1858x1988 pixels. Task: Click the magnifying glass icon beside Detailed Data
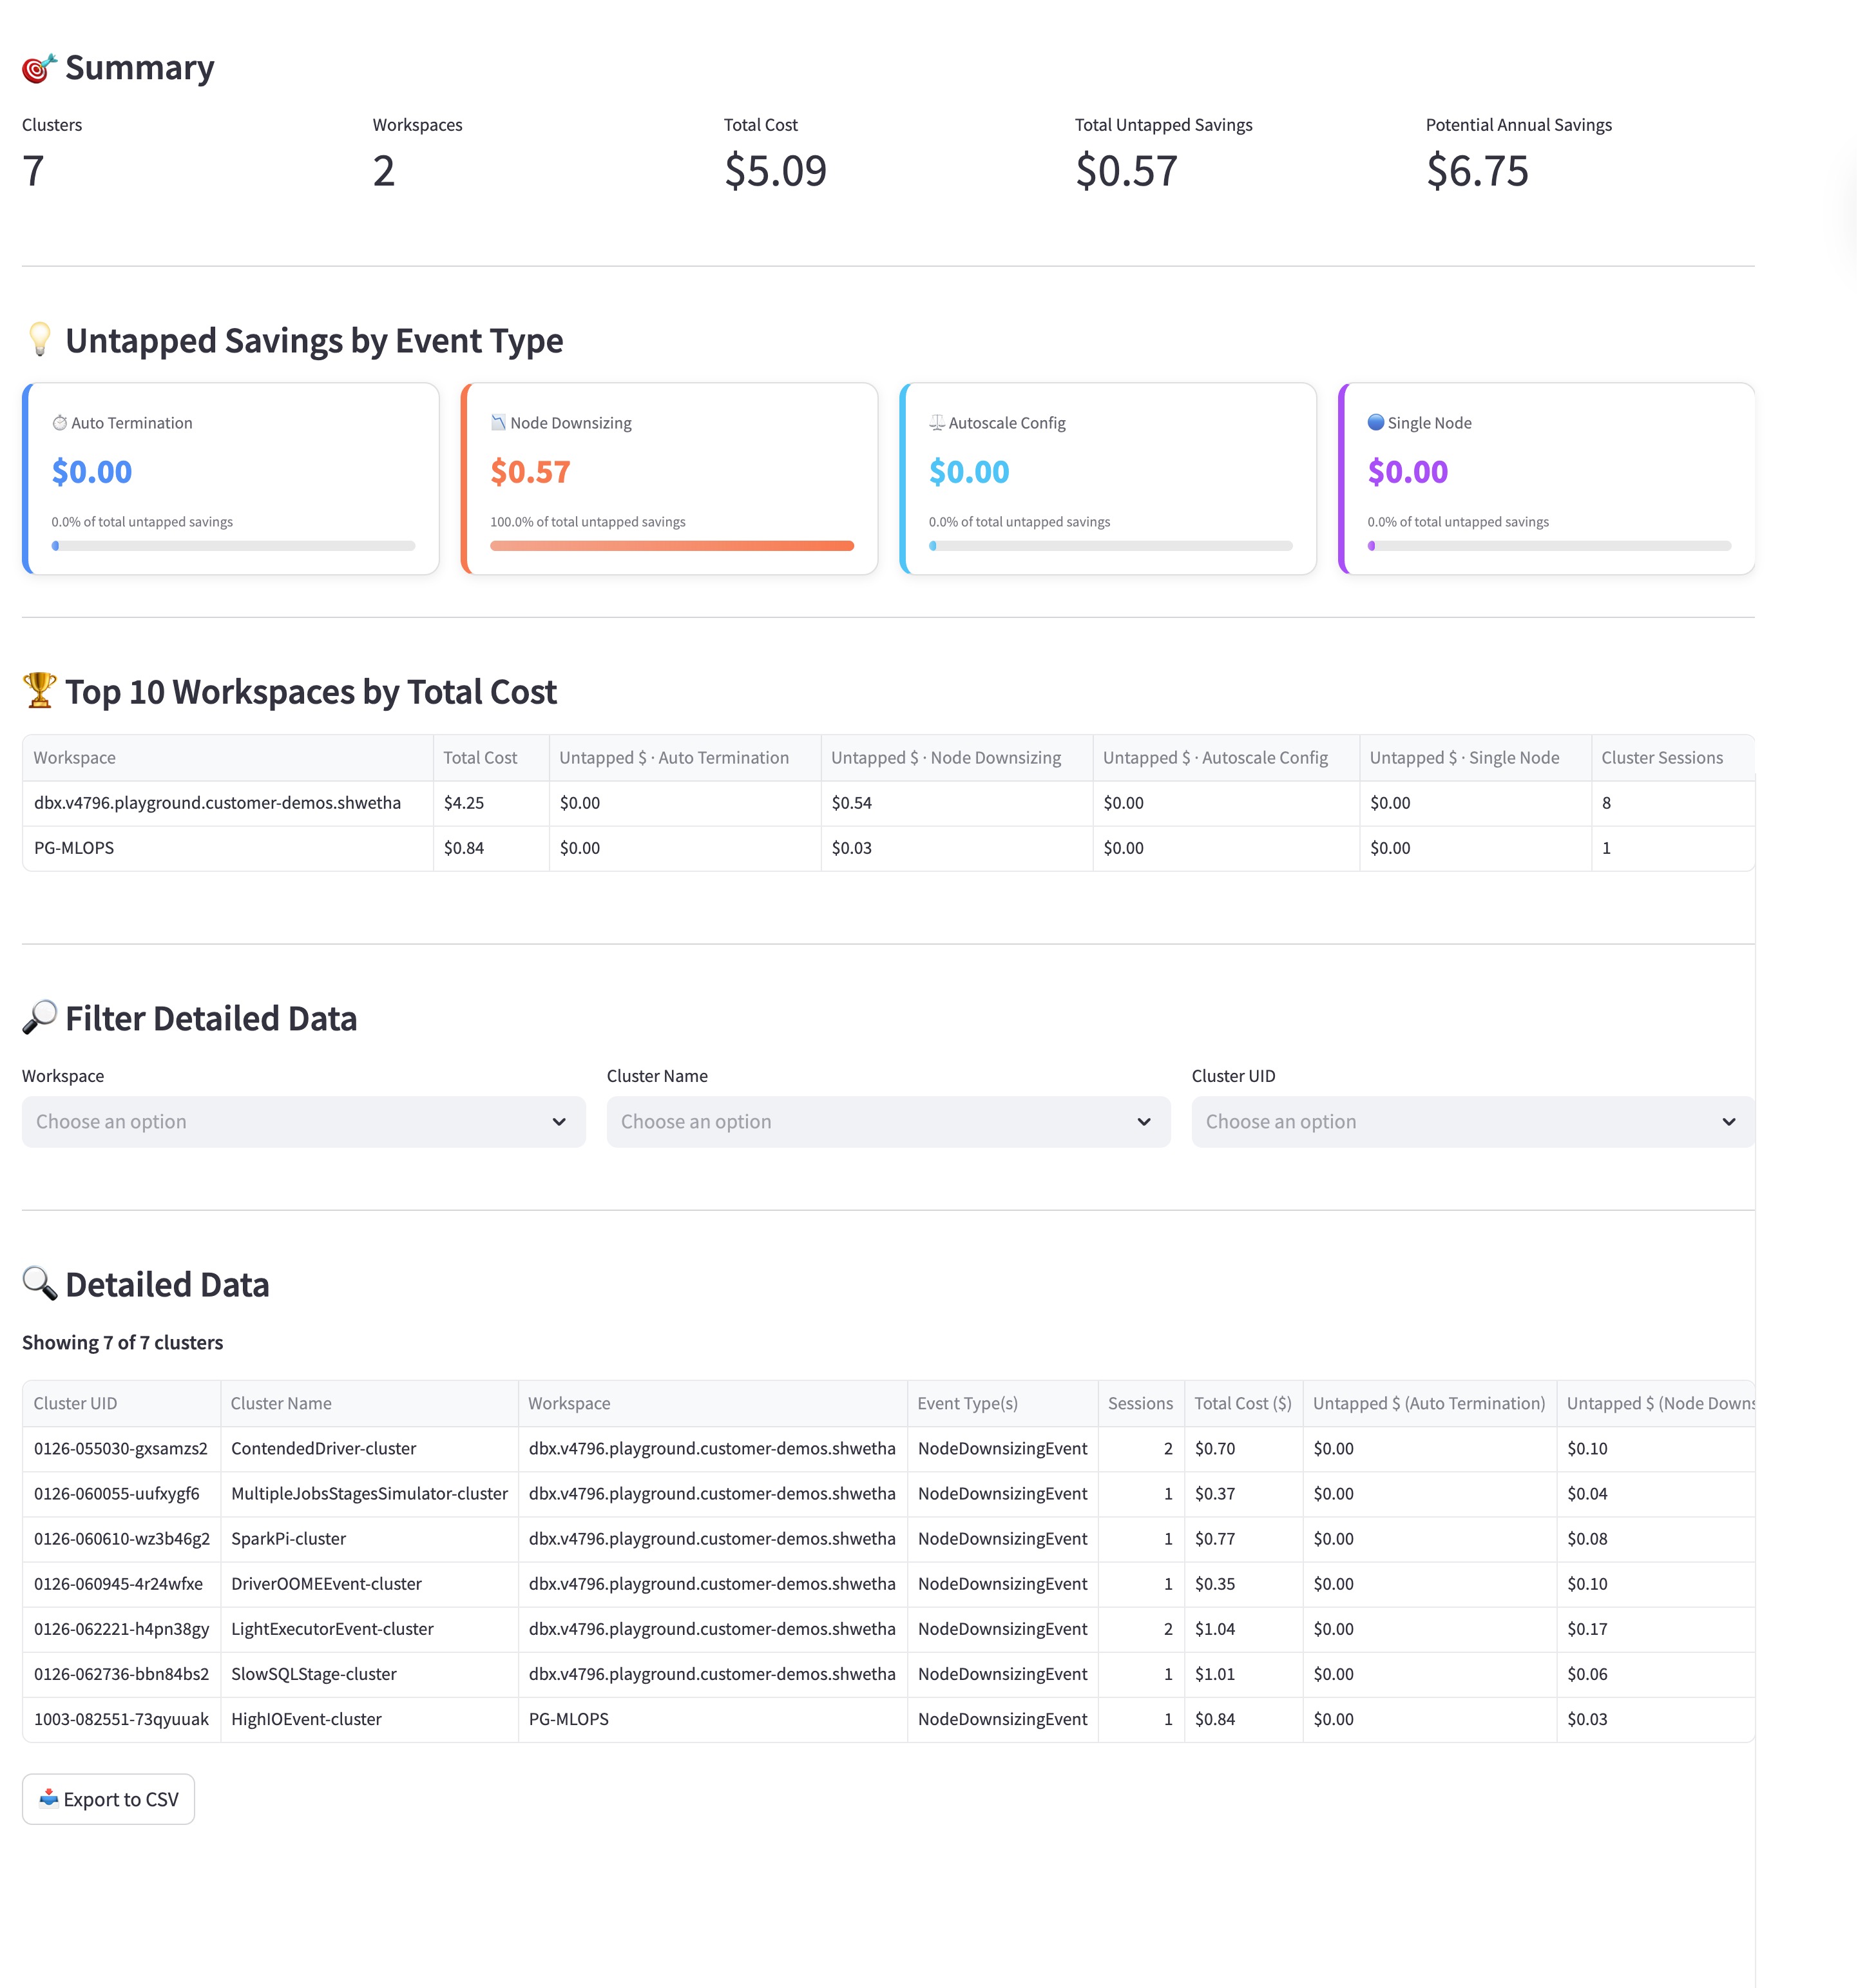(x=39, y=1284)
